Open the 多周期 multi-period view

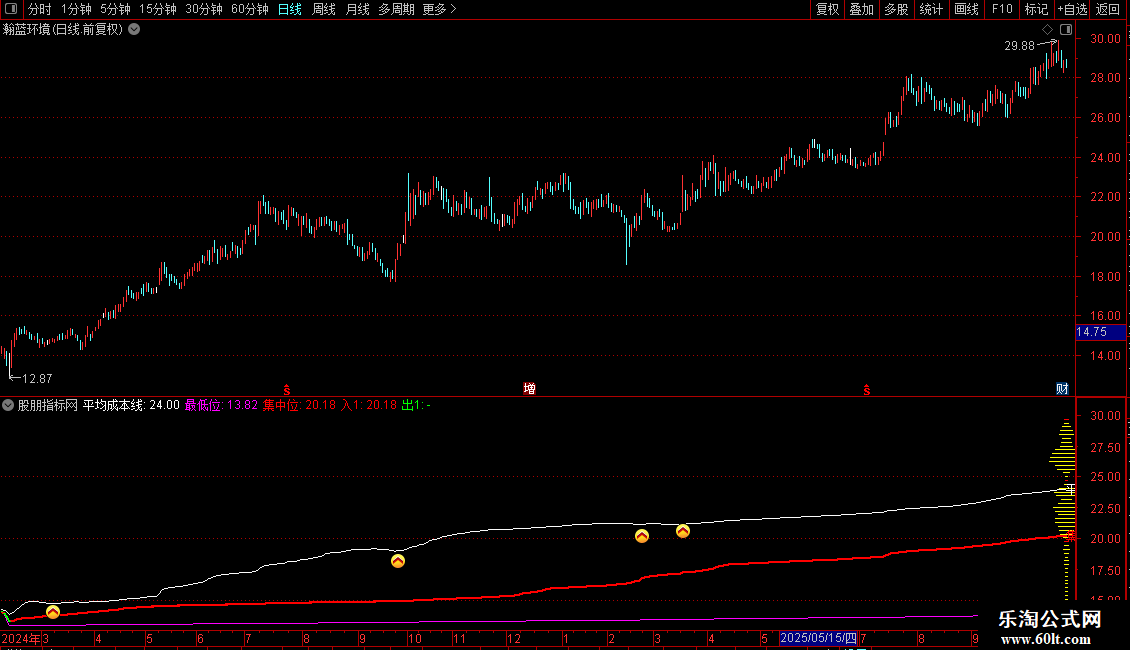[x=396, y=9]
